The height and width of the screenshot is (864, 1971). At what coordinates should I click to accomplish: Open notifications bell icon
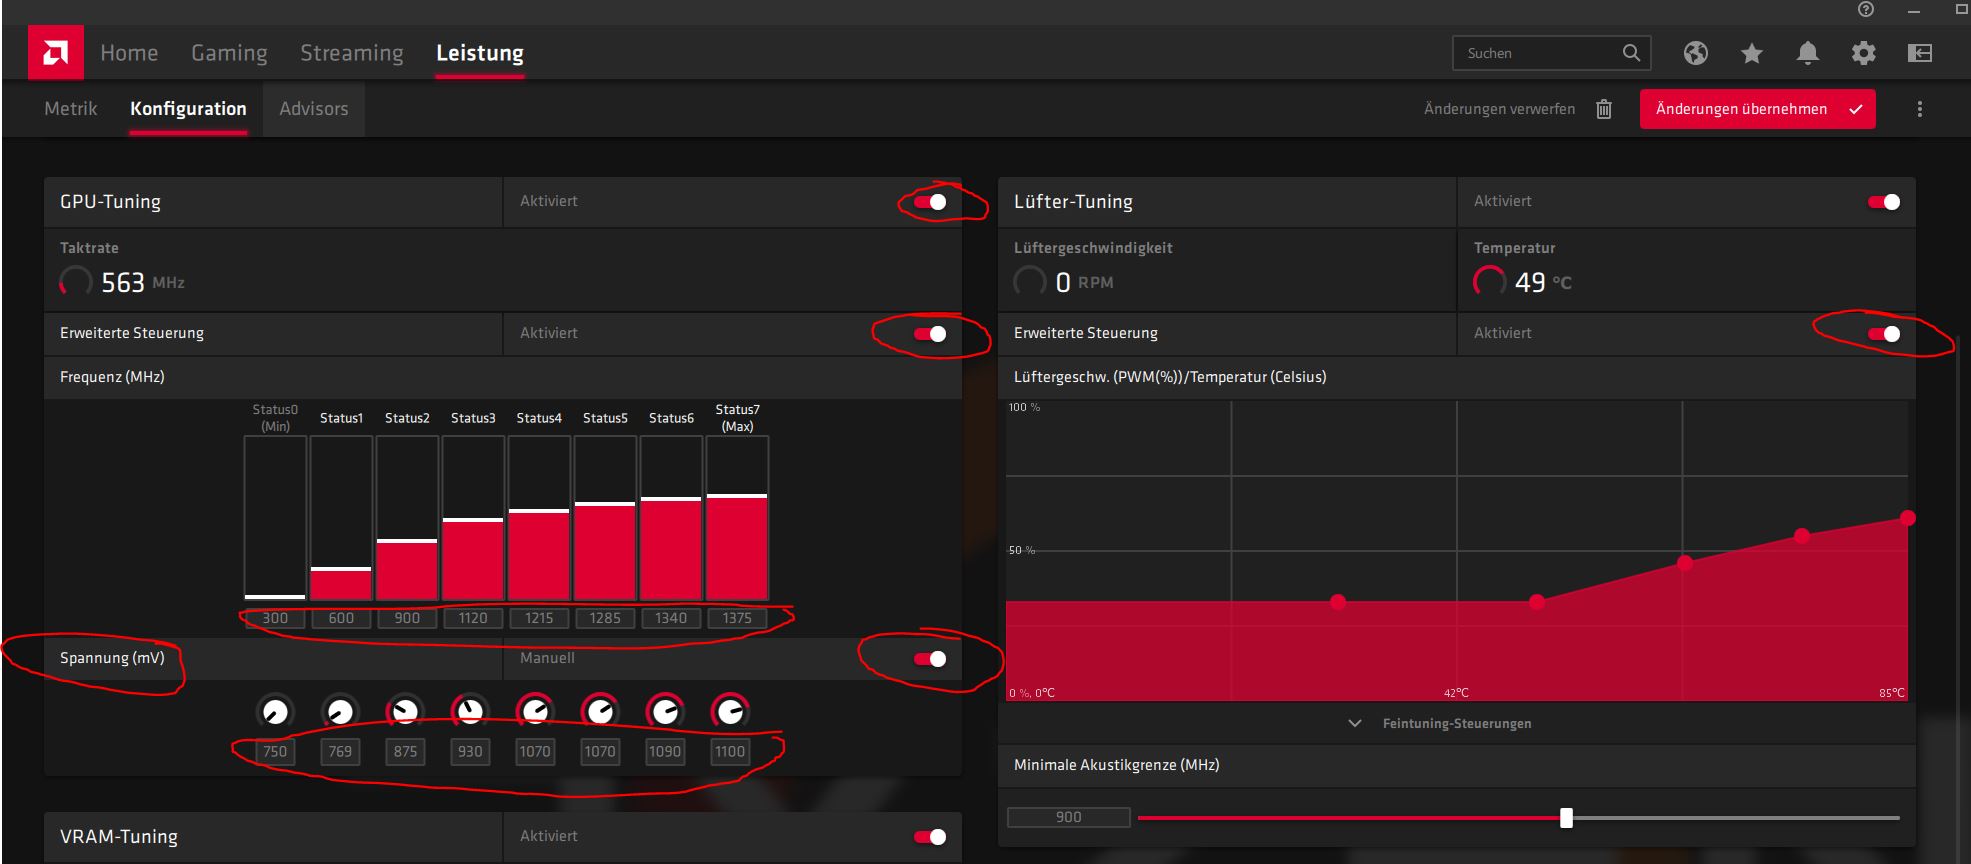tap(1808, 53)
